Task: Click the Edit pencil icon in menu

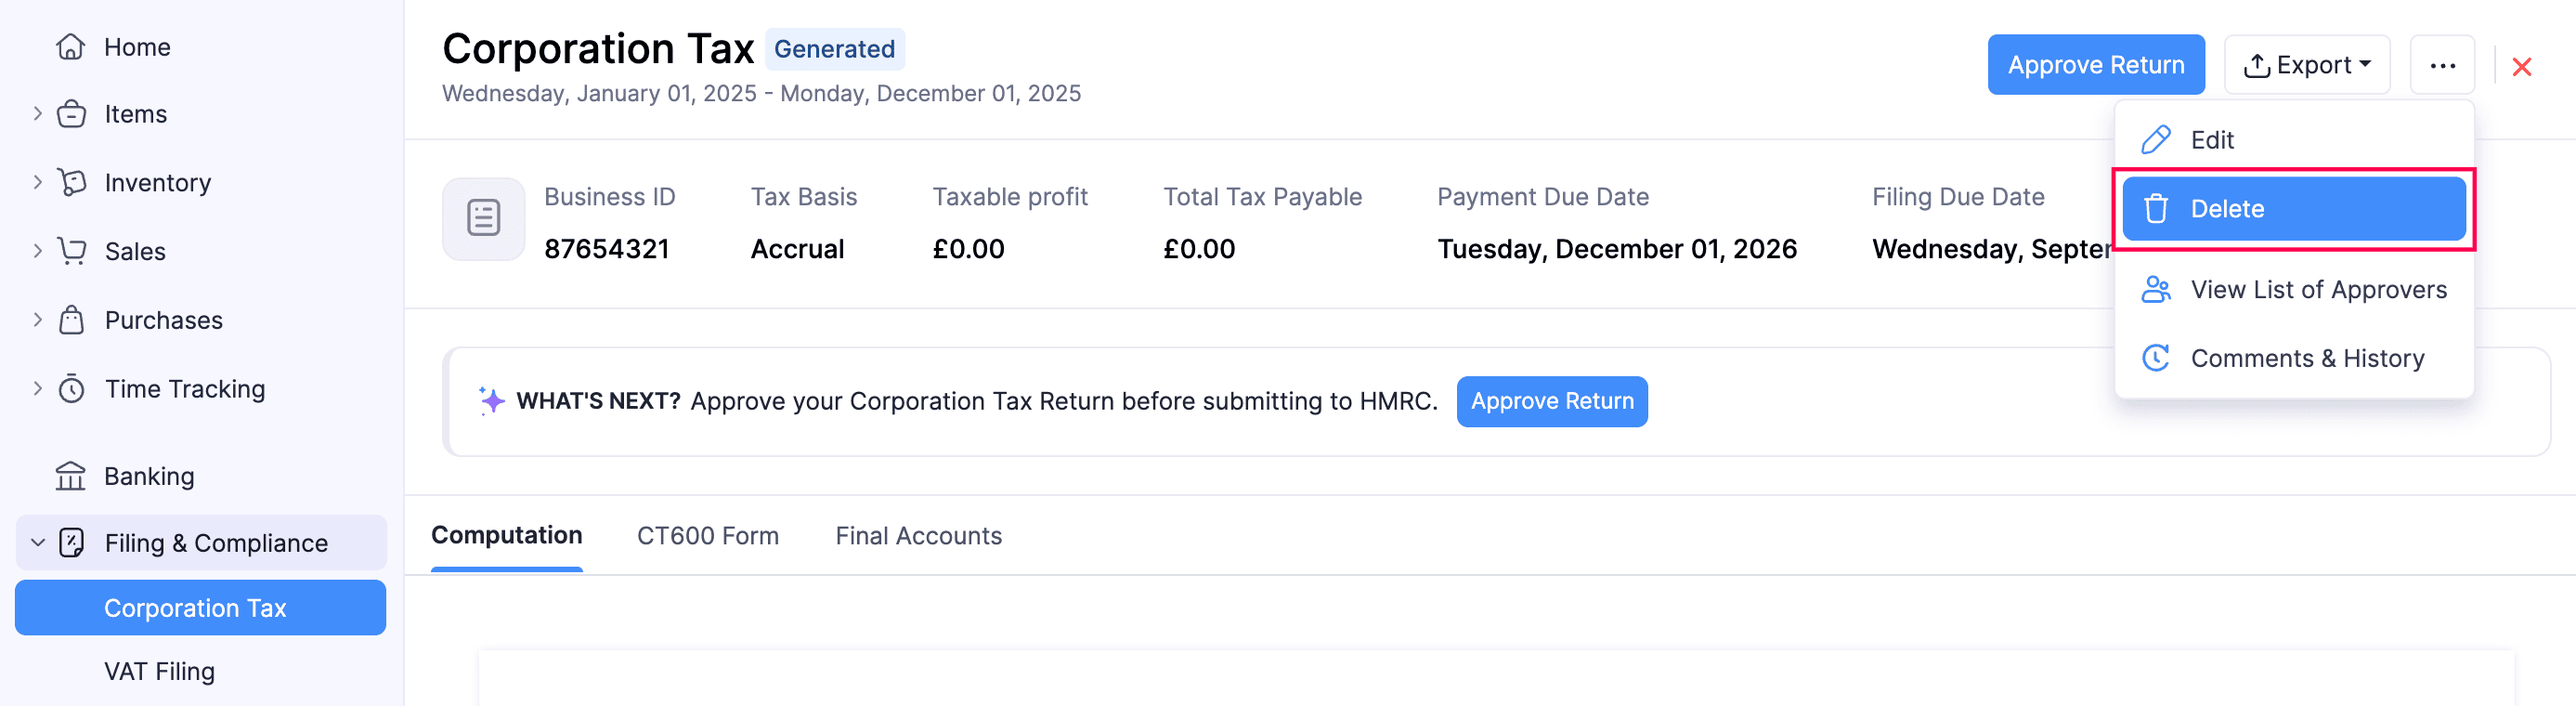Action: [x=2156, y=140]
